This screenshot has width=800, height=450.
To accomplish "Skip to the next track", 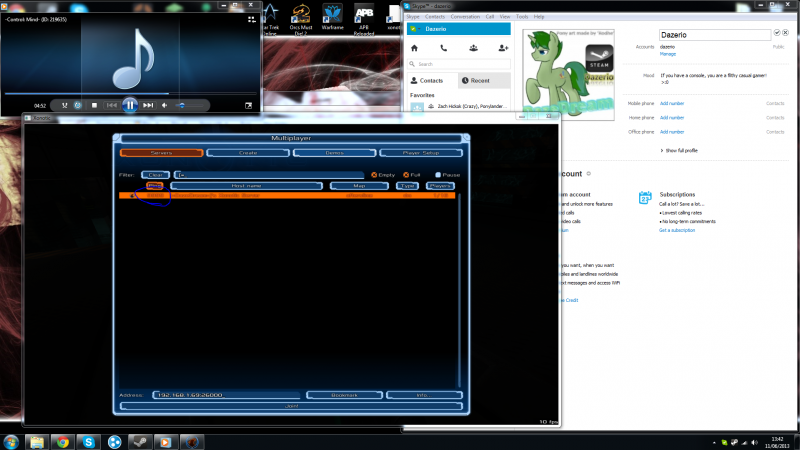I will click(x=148, y=105).
